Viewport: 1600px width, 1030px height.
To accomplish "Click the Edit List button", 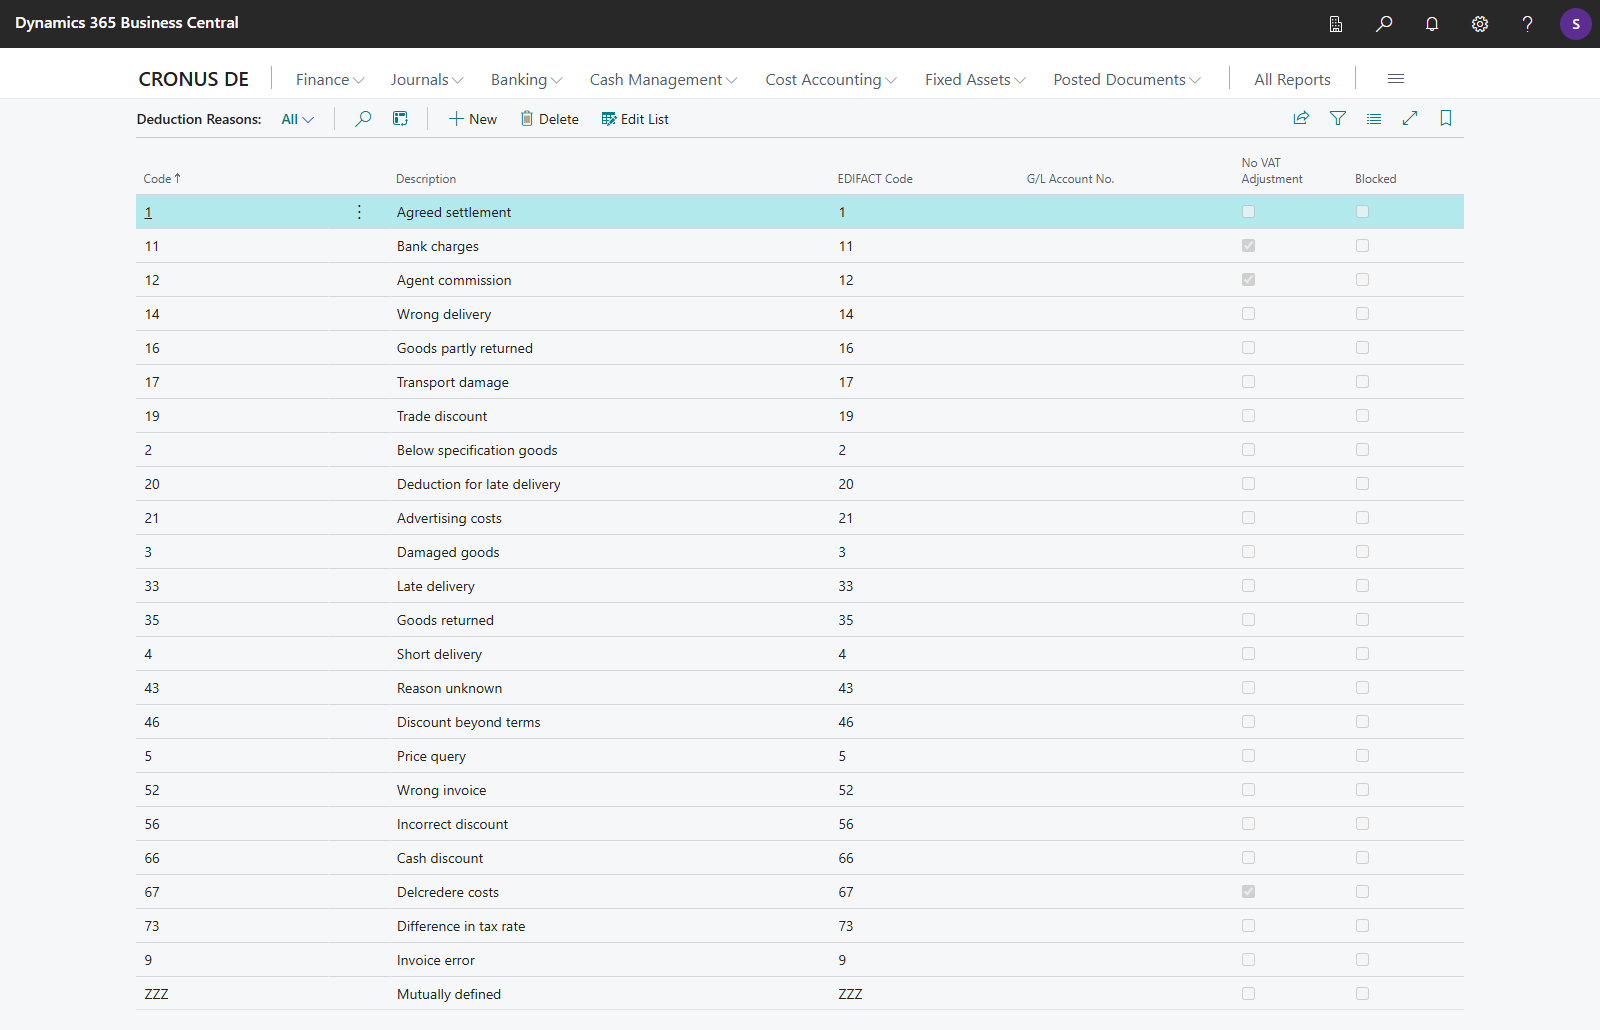I will point(635,119).
